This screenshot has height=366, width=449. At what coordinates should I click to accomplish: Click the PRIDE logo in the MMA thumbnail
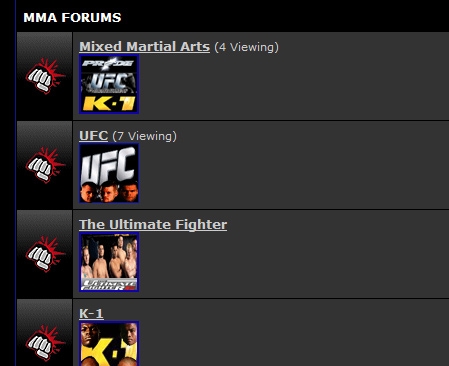click(108, 64)
